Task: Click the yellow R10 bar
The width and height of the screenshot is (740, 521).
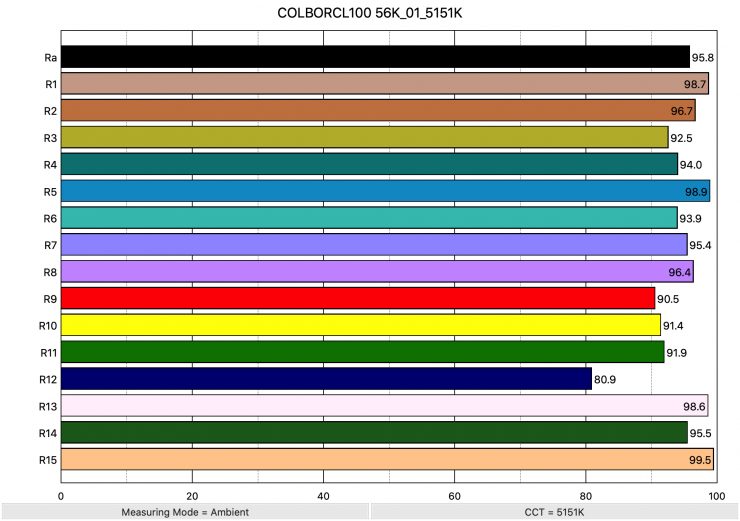Action: pos(360,325)
